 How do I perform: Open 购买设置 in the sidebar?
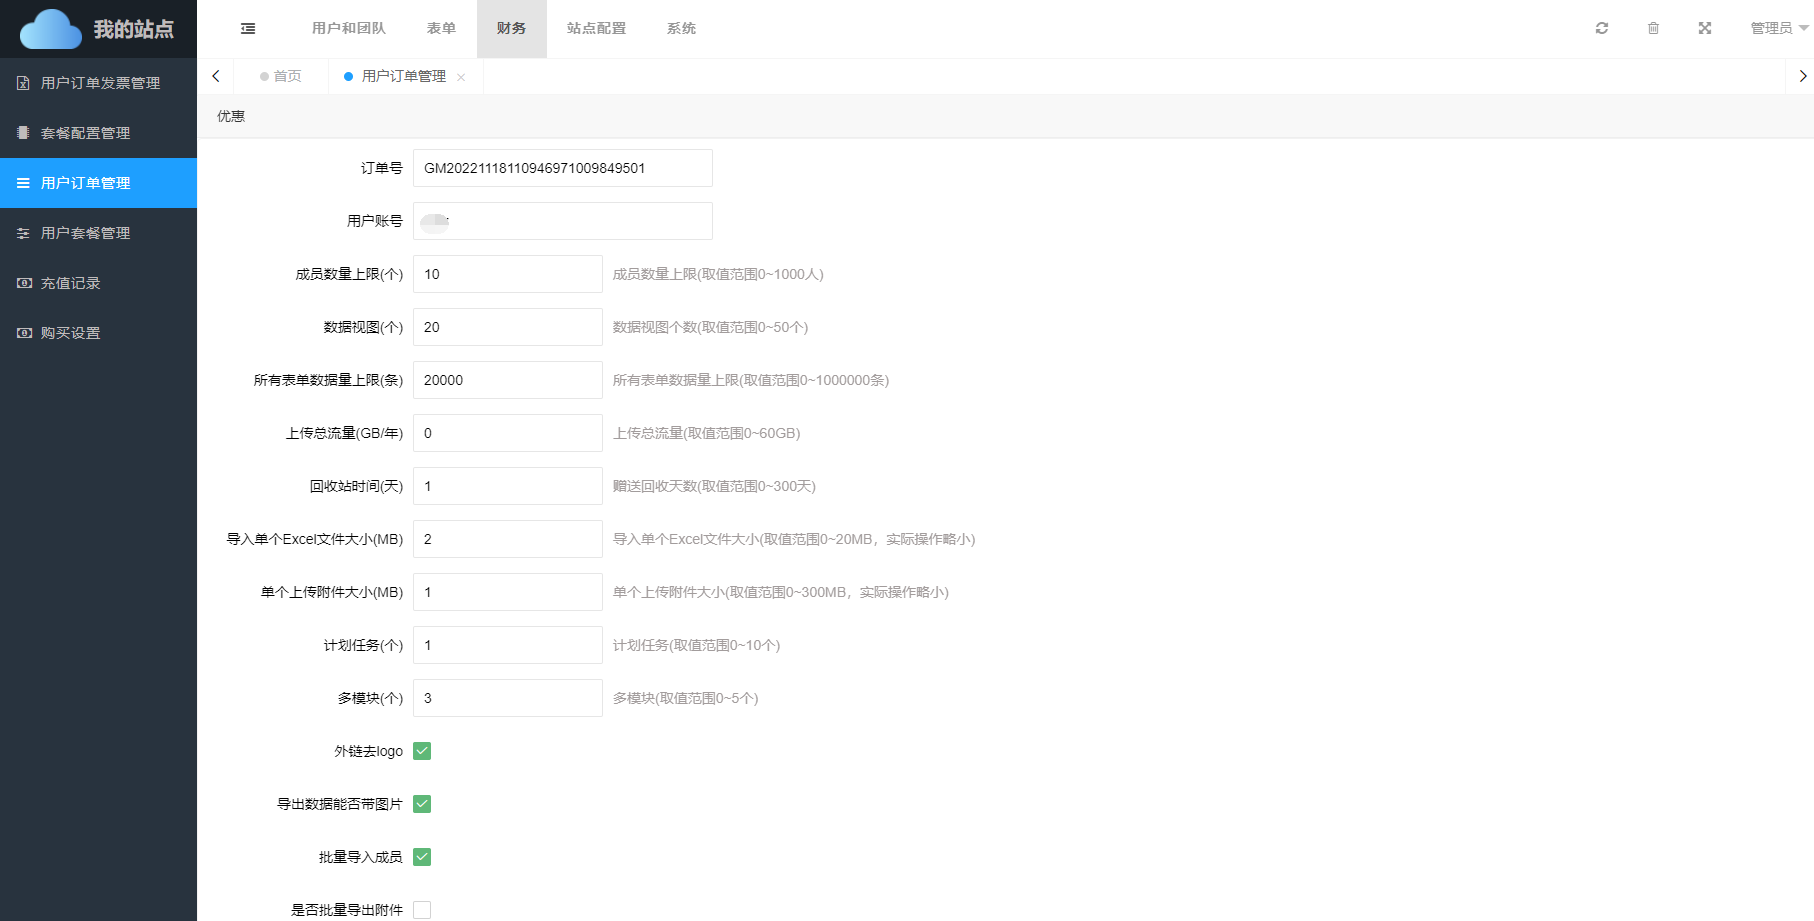(70, 333)
